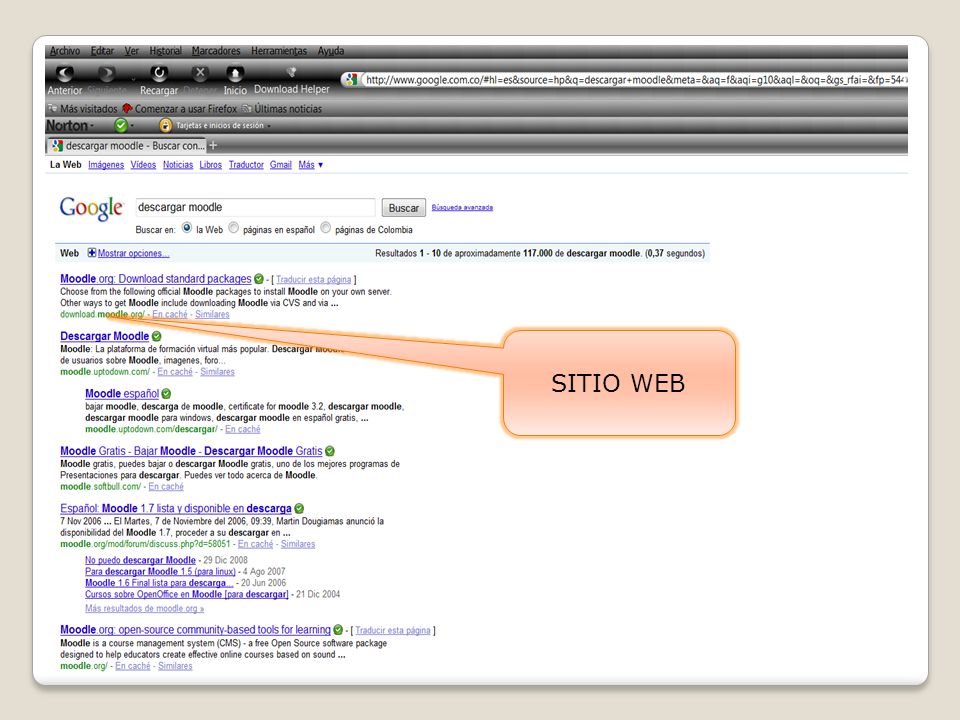Screen dimensions: 960x720
Task: Open dropdown arrow beside Norton green checkmark
Action: tap(132, 126)
